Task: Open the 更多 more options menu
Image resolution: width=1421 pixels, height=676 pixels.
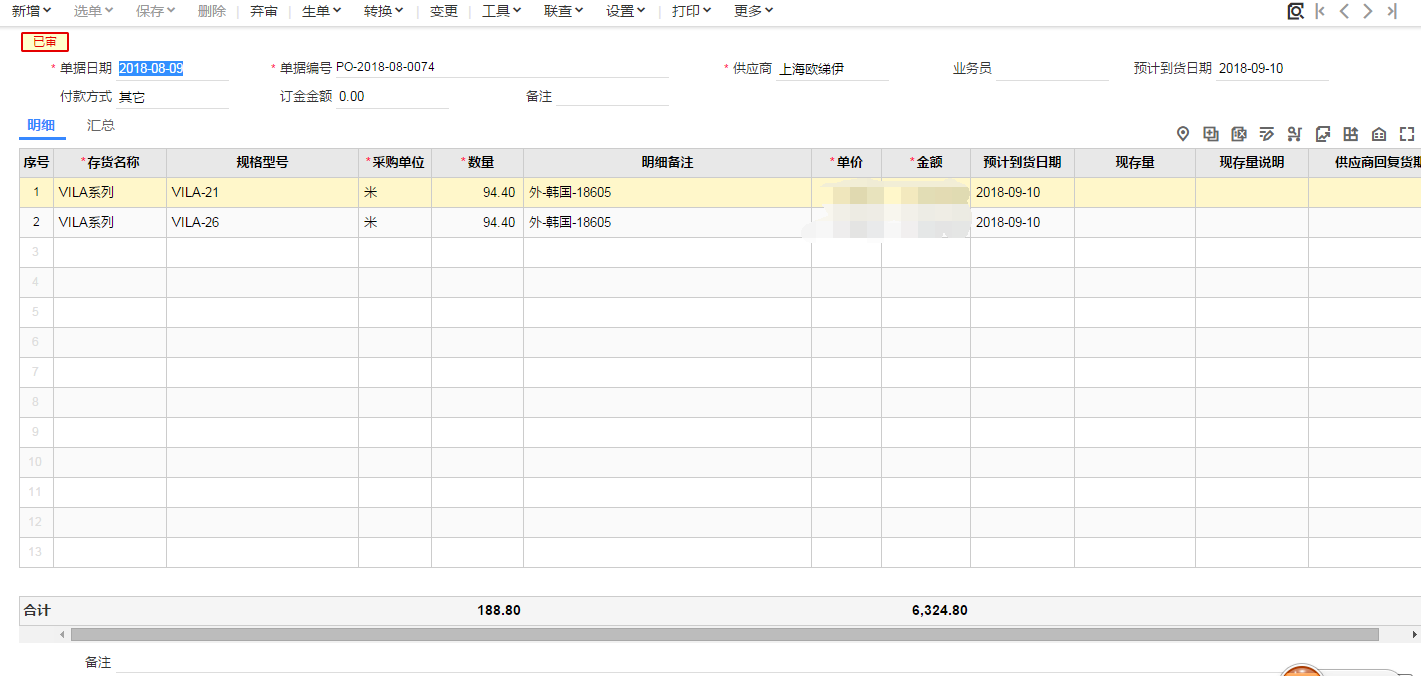Action: (x=753, y=11)
